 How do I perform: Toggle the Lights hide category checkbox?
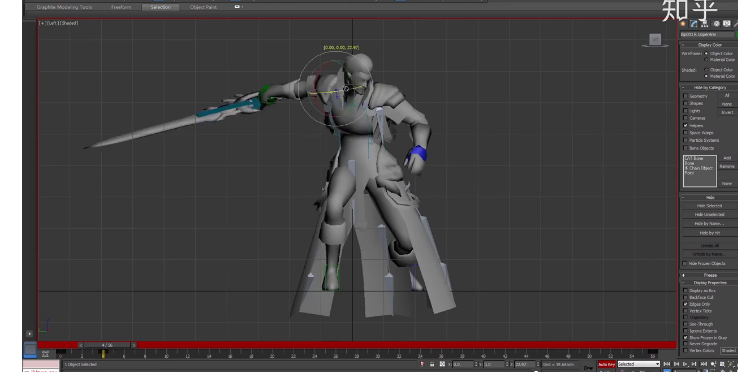click(685, 111)
